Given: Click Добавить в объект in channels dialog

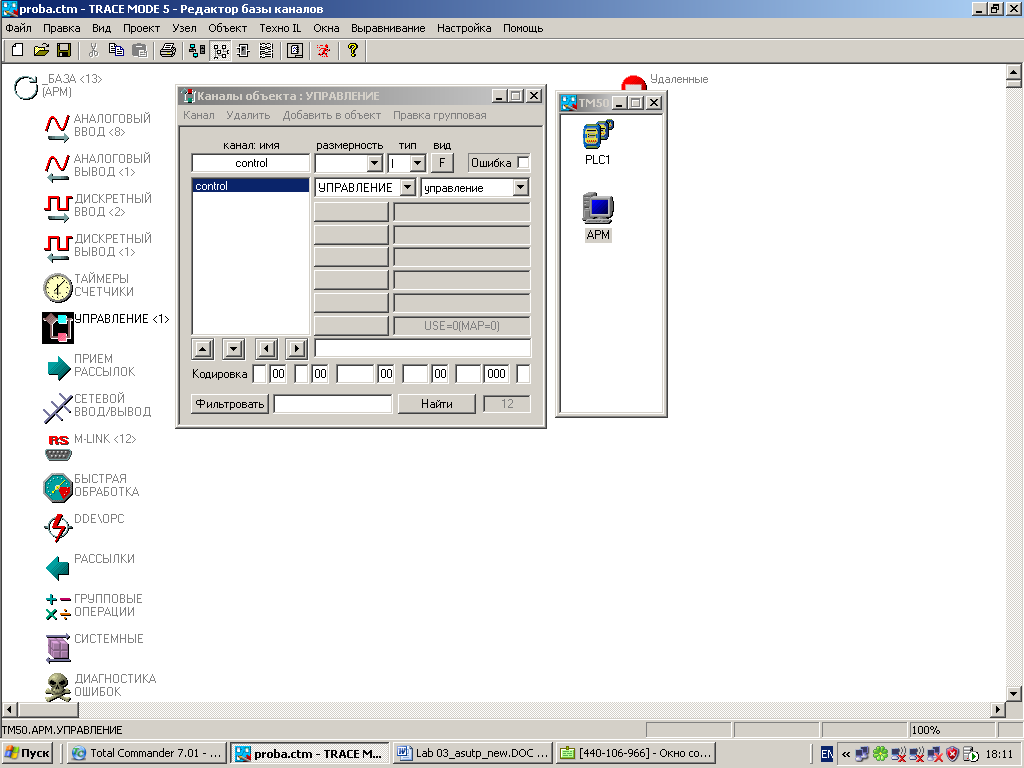Looking at the screenshot, I should point(332,115).
